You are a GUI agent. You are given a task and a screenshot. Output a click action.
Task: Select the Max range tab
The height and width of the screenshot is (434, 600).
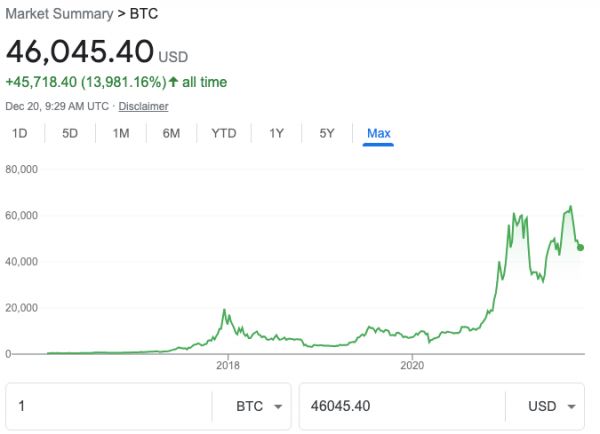pyautogui.click(x=379, y=133)
